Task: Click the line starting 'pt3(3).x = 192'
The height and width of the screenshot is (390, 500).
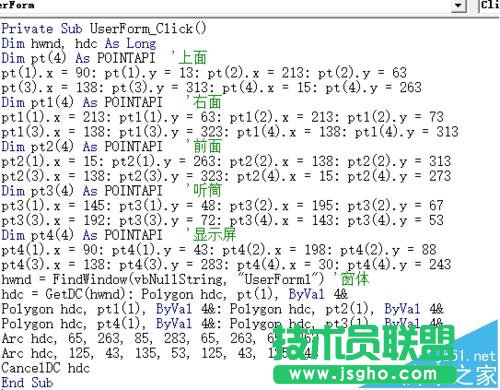Action: pyautogui.click(x=222, y=220)
